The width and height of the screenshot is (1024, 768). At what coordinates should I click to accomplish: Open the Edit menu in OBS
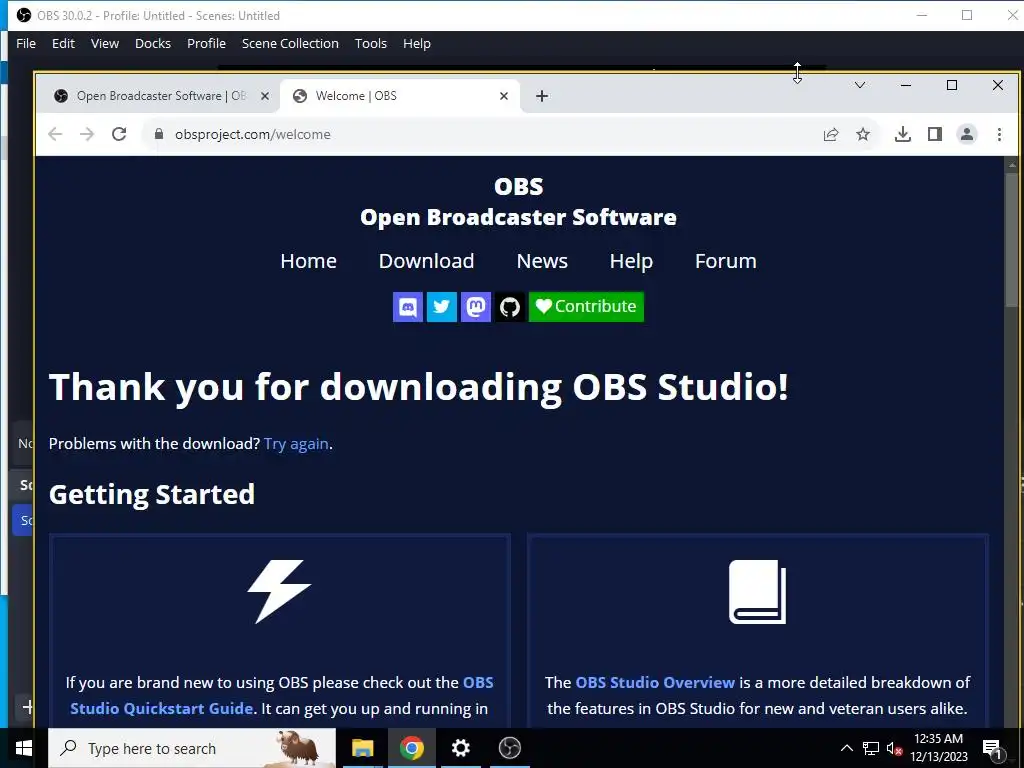point(63,44)
